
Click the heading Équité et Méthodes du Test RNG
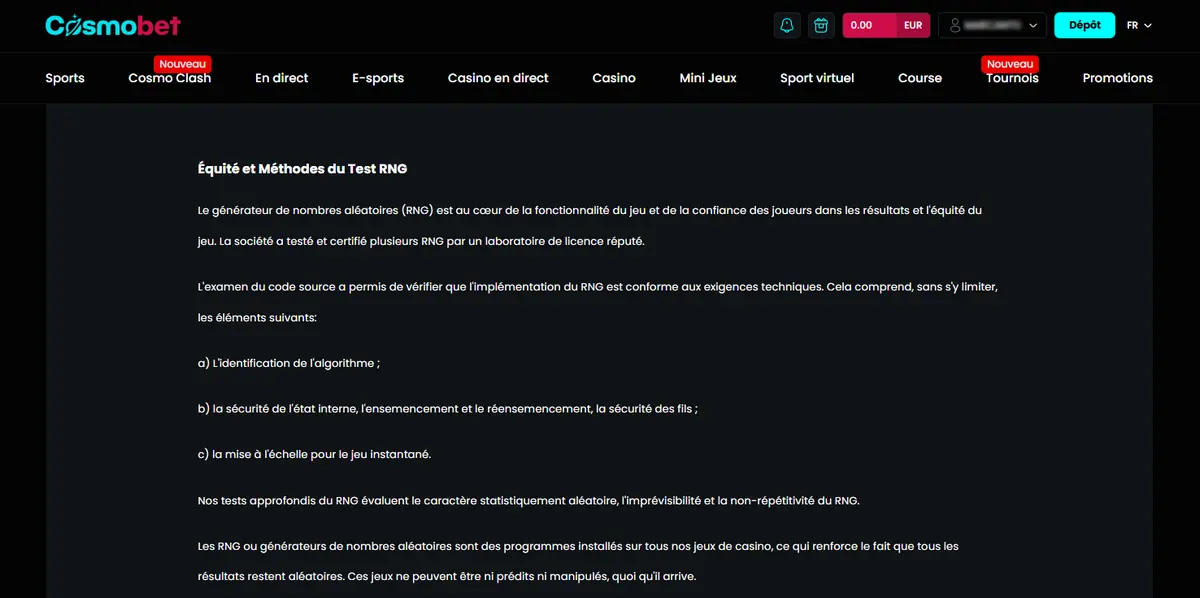pos(303,169)
